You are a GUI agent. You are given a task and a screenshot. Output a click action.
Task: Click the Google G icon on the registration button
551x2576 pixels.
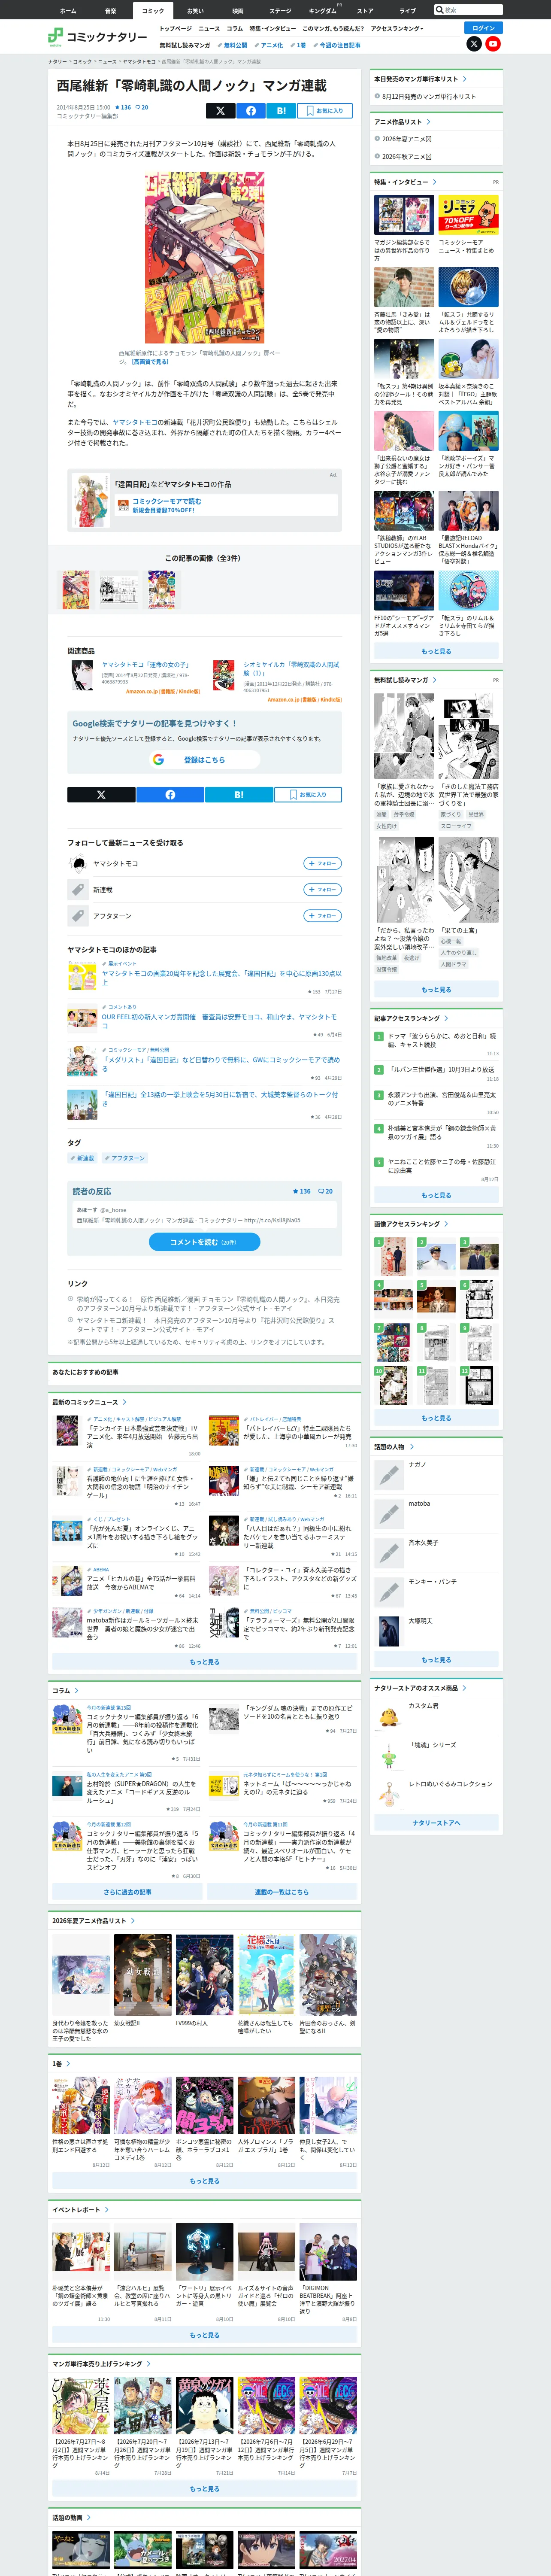pyautogui.click(x=158, y=760)
